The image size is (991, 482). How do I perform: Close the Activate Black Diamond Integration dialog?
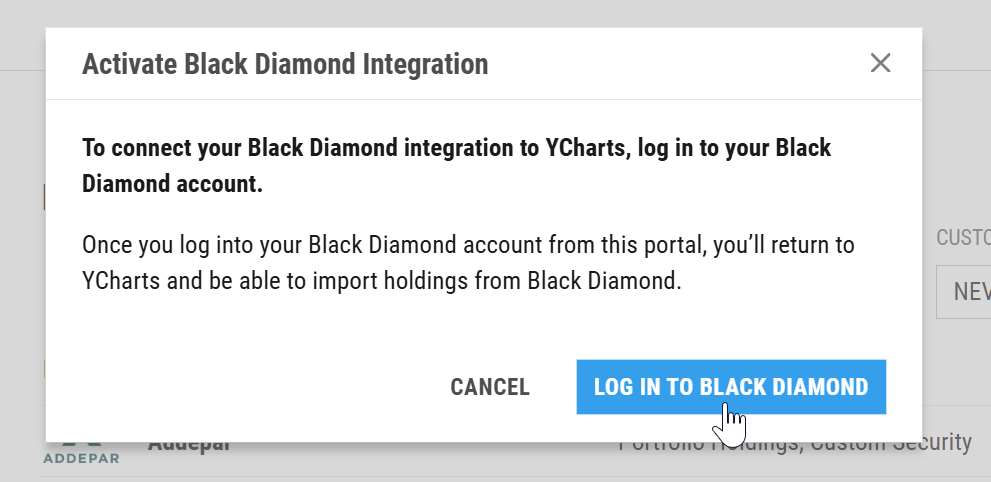(880, 63)
